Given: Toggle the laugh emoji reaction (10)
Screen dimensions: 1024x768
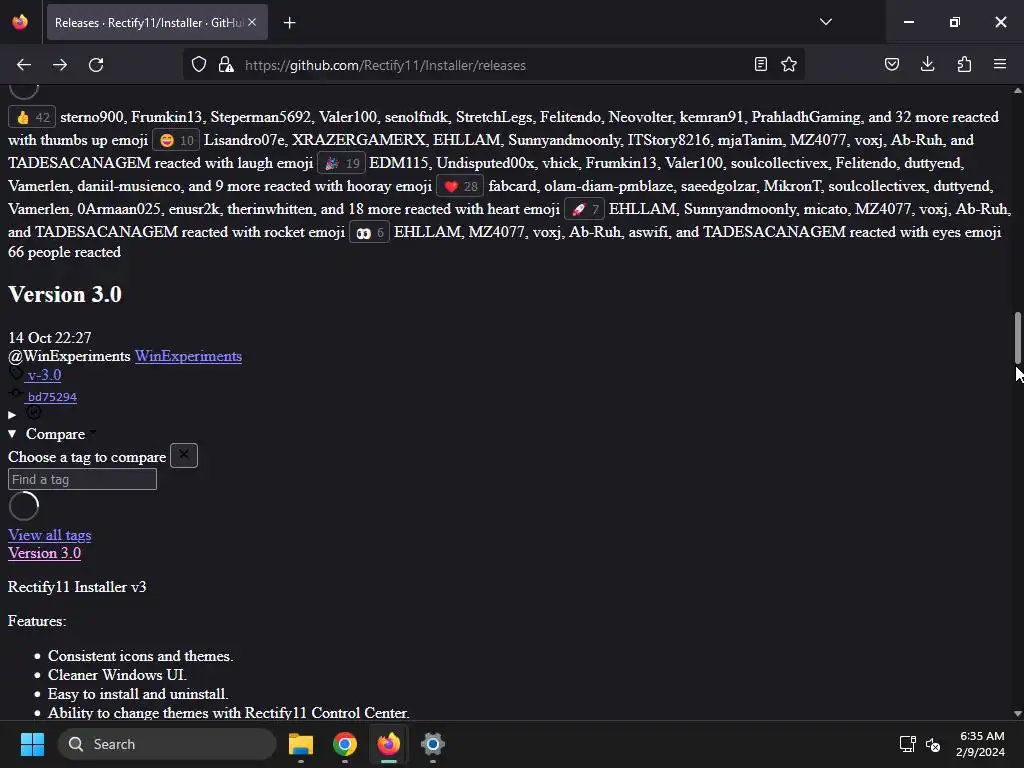Looking at the screenshot, I should point(176,140).
